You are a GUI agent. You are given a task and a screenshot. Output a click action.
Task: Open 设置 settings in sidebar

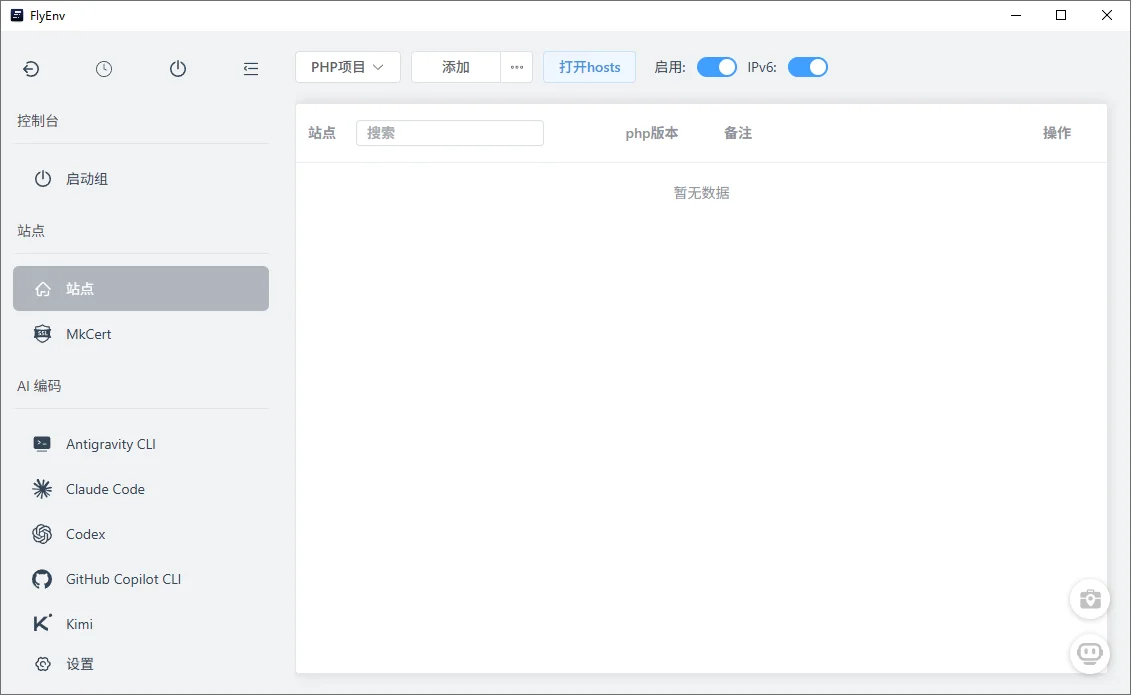pos(141,664)
